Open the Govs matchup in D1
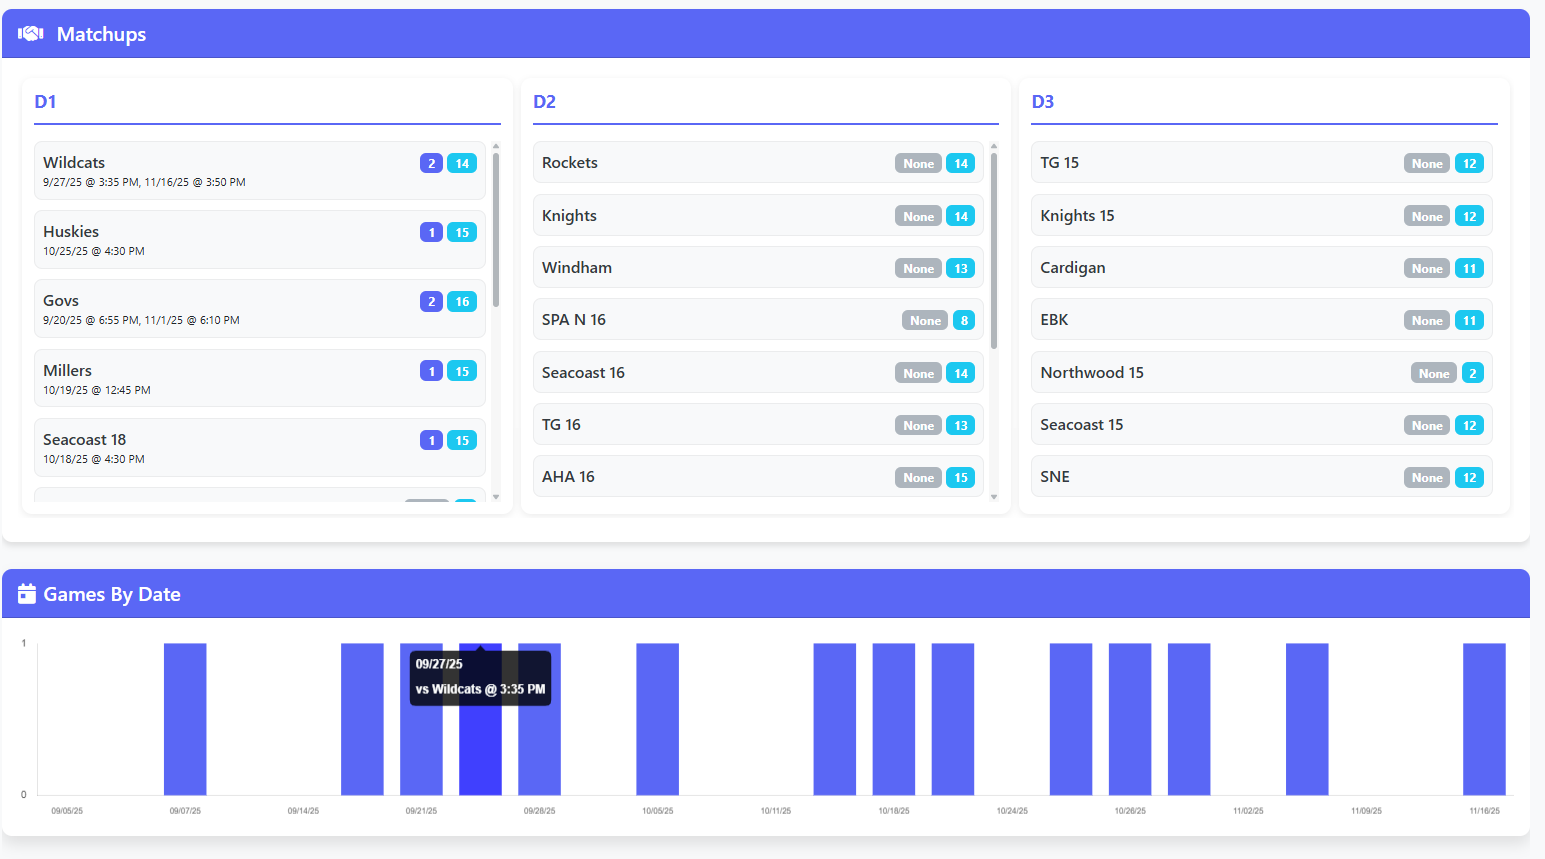The image size is (1545, 859). click(260, 308)
